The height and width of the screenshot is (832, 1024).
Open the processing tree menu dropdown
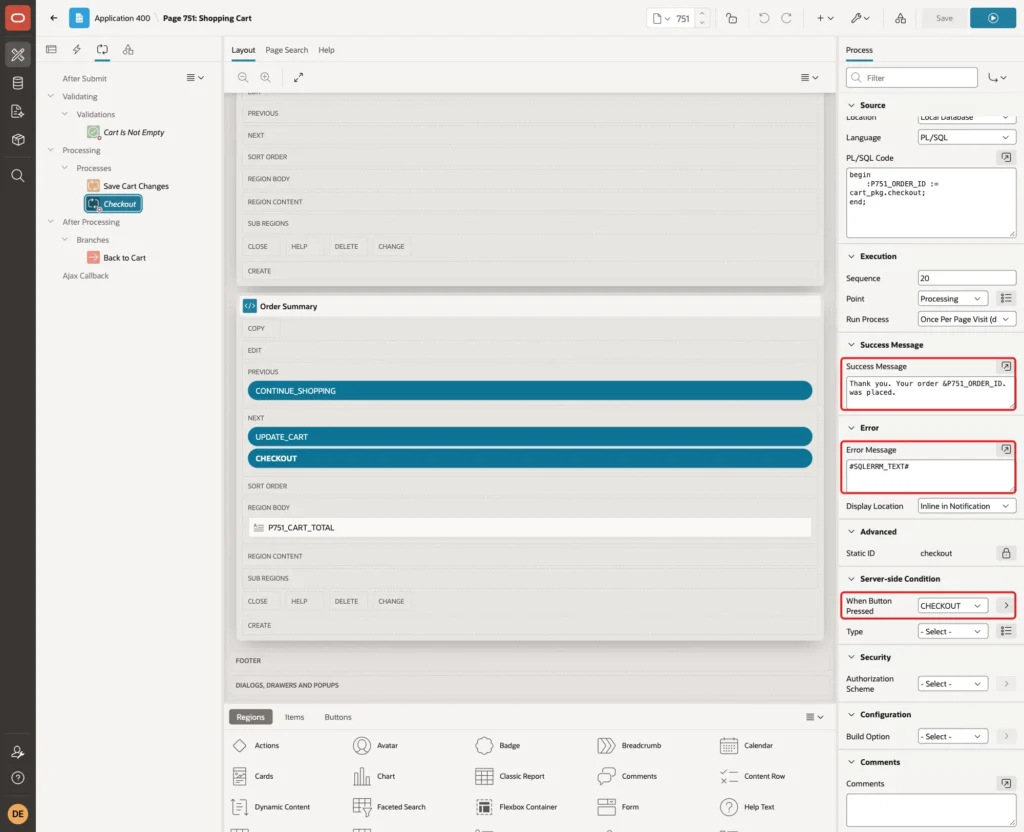[195, 78]
